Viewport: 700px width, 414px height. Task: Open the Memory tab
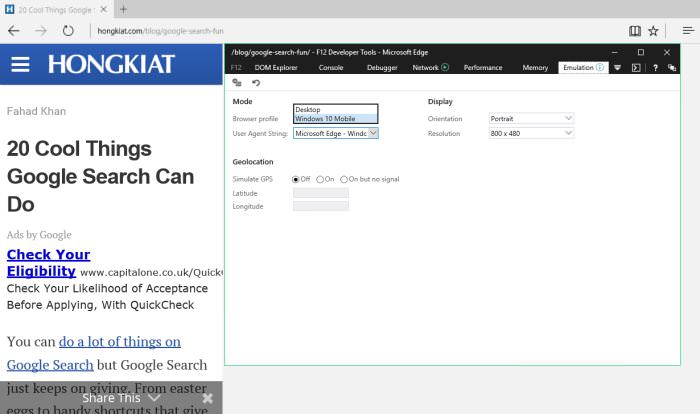click(x=535, y=67)
